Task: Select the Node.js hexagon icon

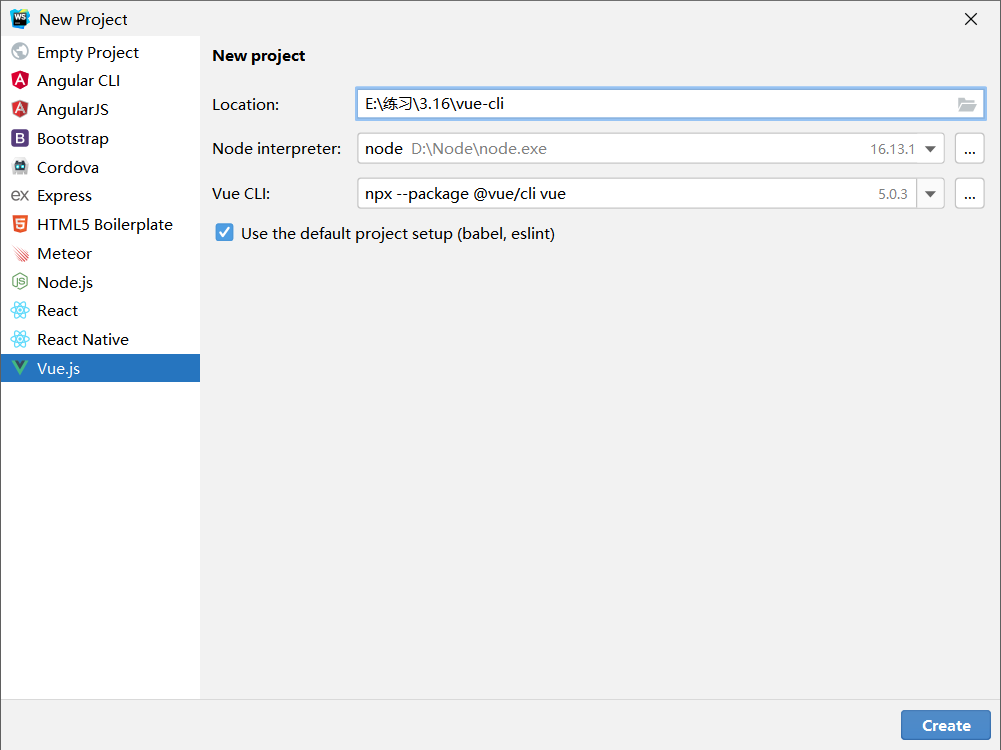Action: [x=20, y=283]
